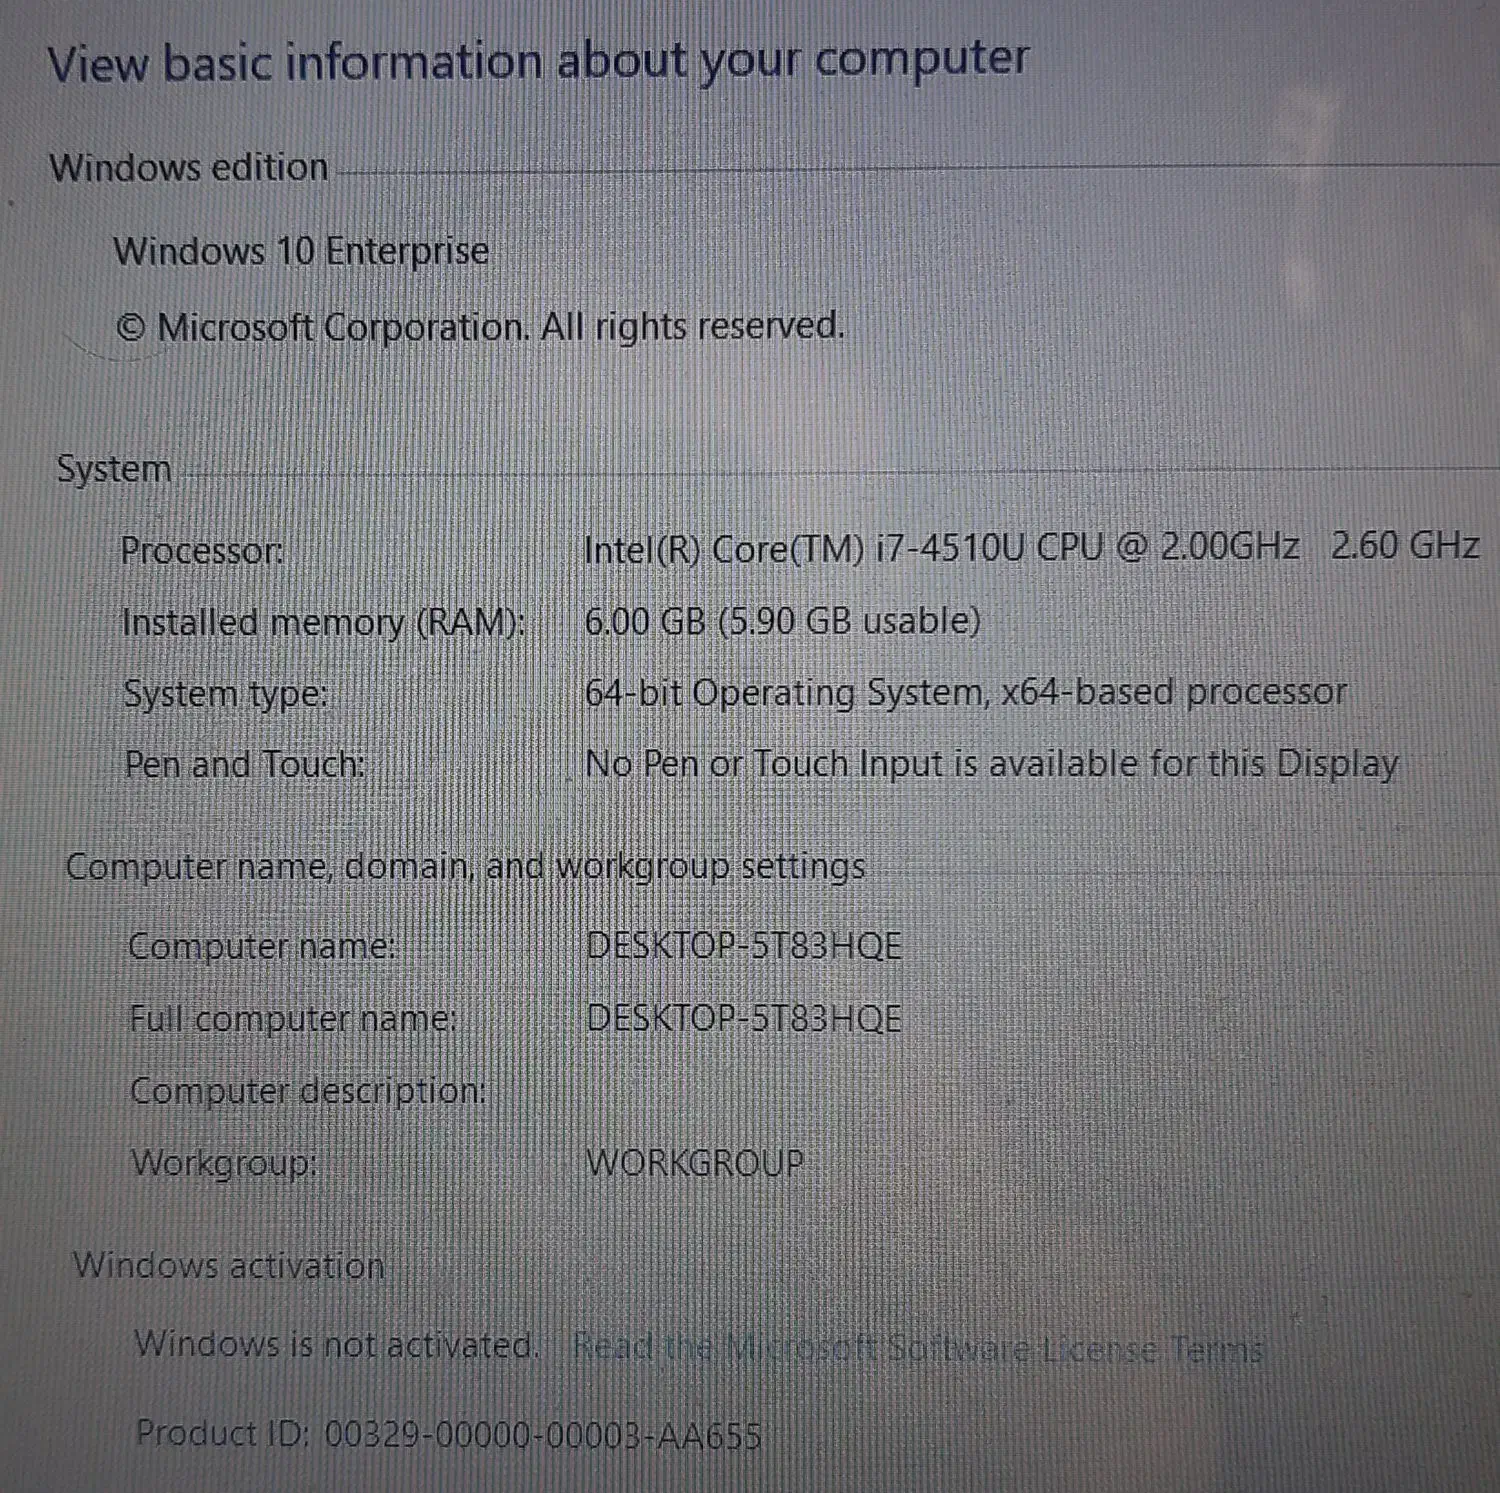The height and width of the screenshot is (1493, 1500).
Task: Click the 'WORKGROUP' value
Action: 695,1163
